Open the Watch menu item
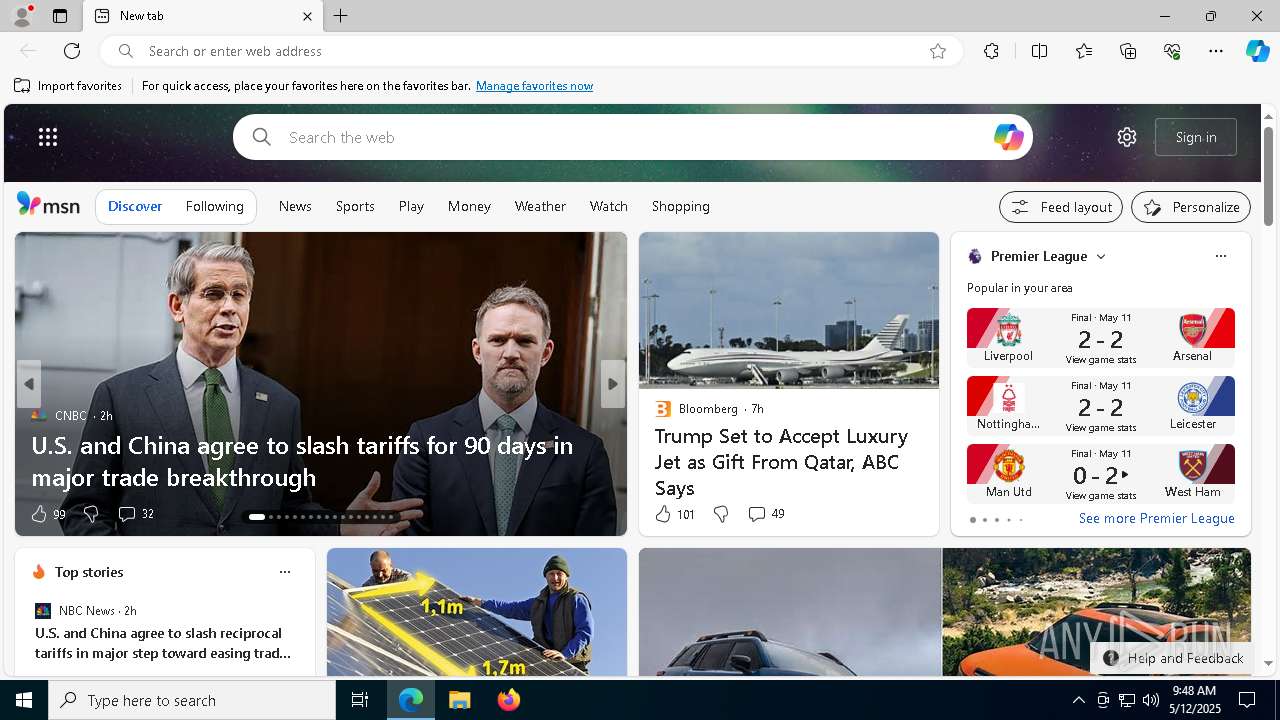1280x720 pixels. pyautogui.click(x=608, y=206)
